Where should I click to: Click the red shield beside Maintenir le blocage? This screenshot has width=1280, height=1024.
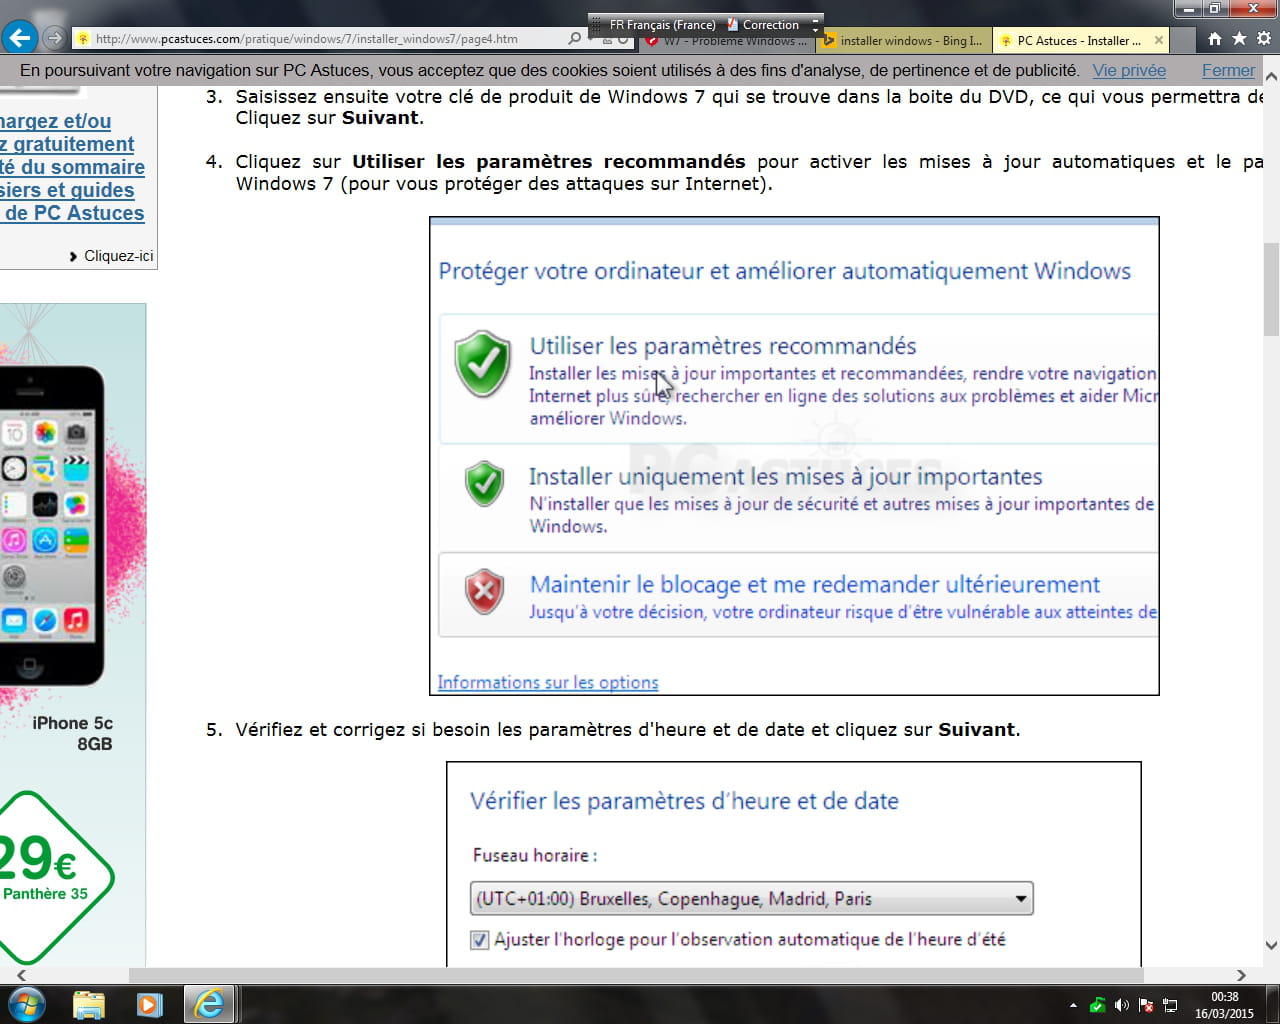point(484,591)
